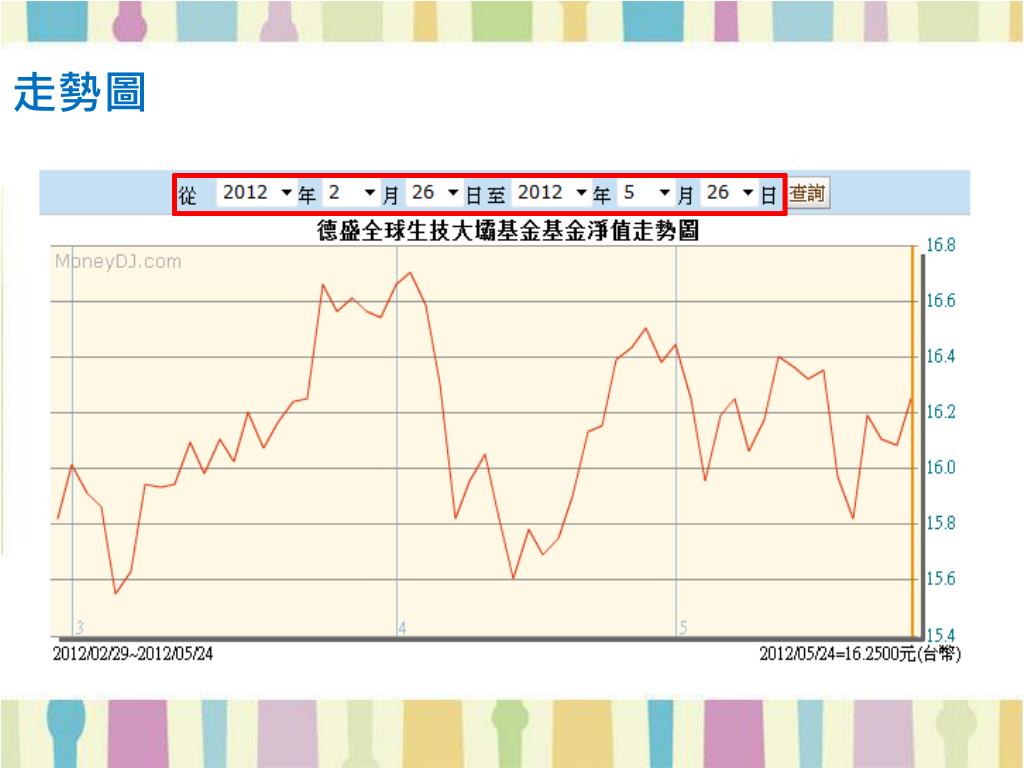This screenshot has height=768, width=1024.
Task: Click the orange current-date line on chart
Action: [x=912, y=441]
